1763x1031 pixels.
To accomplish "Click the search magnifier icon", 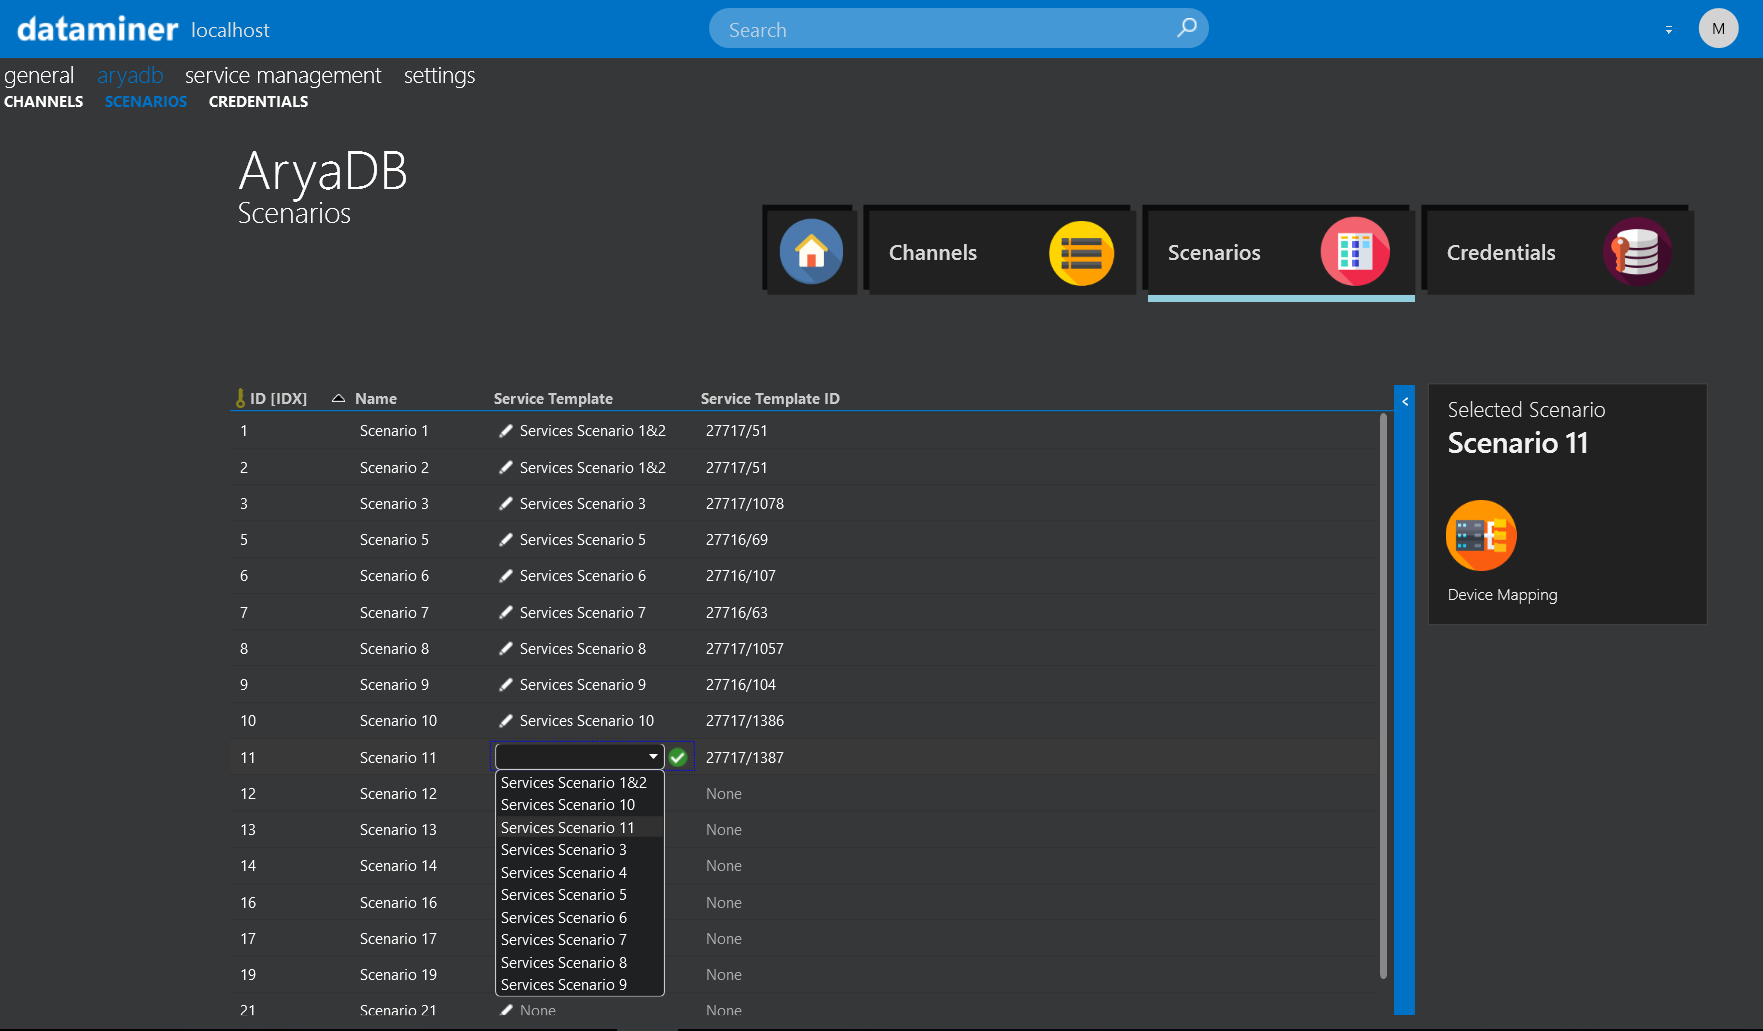I will [1186, 28].
